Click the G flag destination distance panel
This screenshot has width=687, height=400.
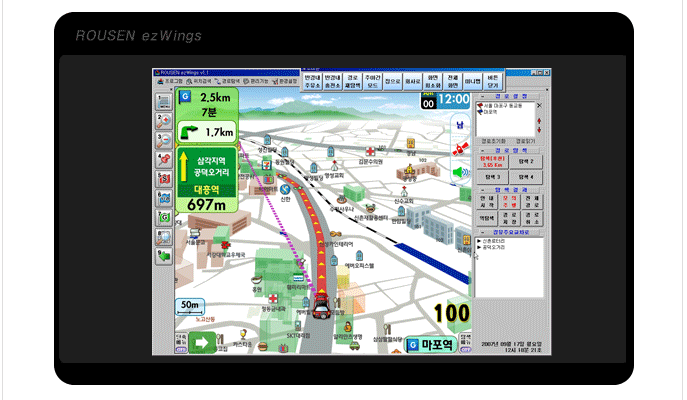208,104
